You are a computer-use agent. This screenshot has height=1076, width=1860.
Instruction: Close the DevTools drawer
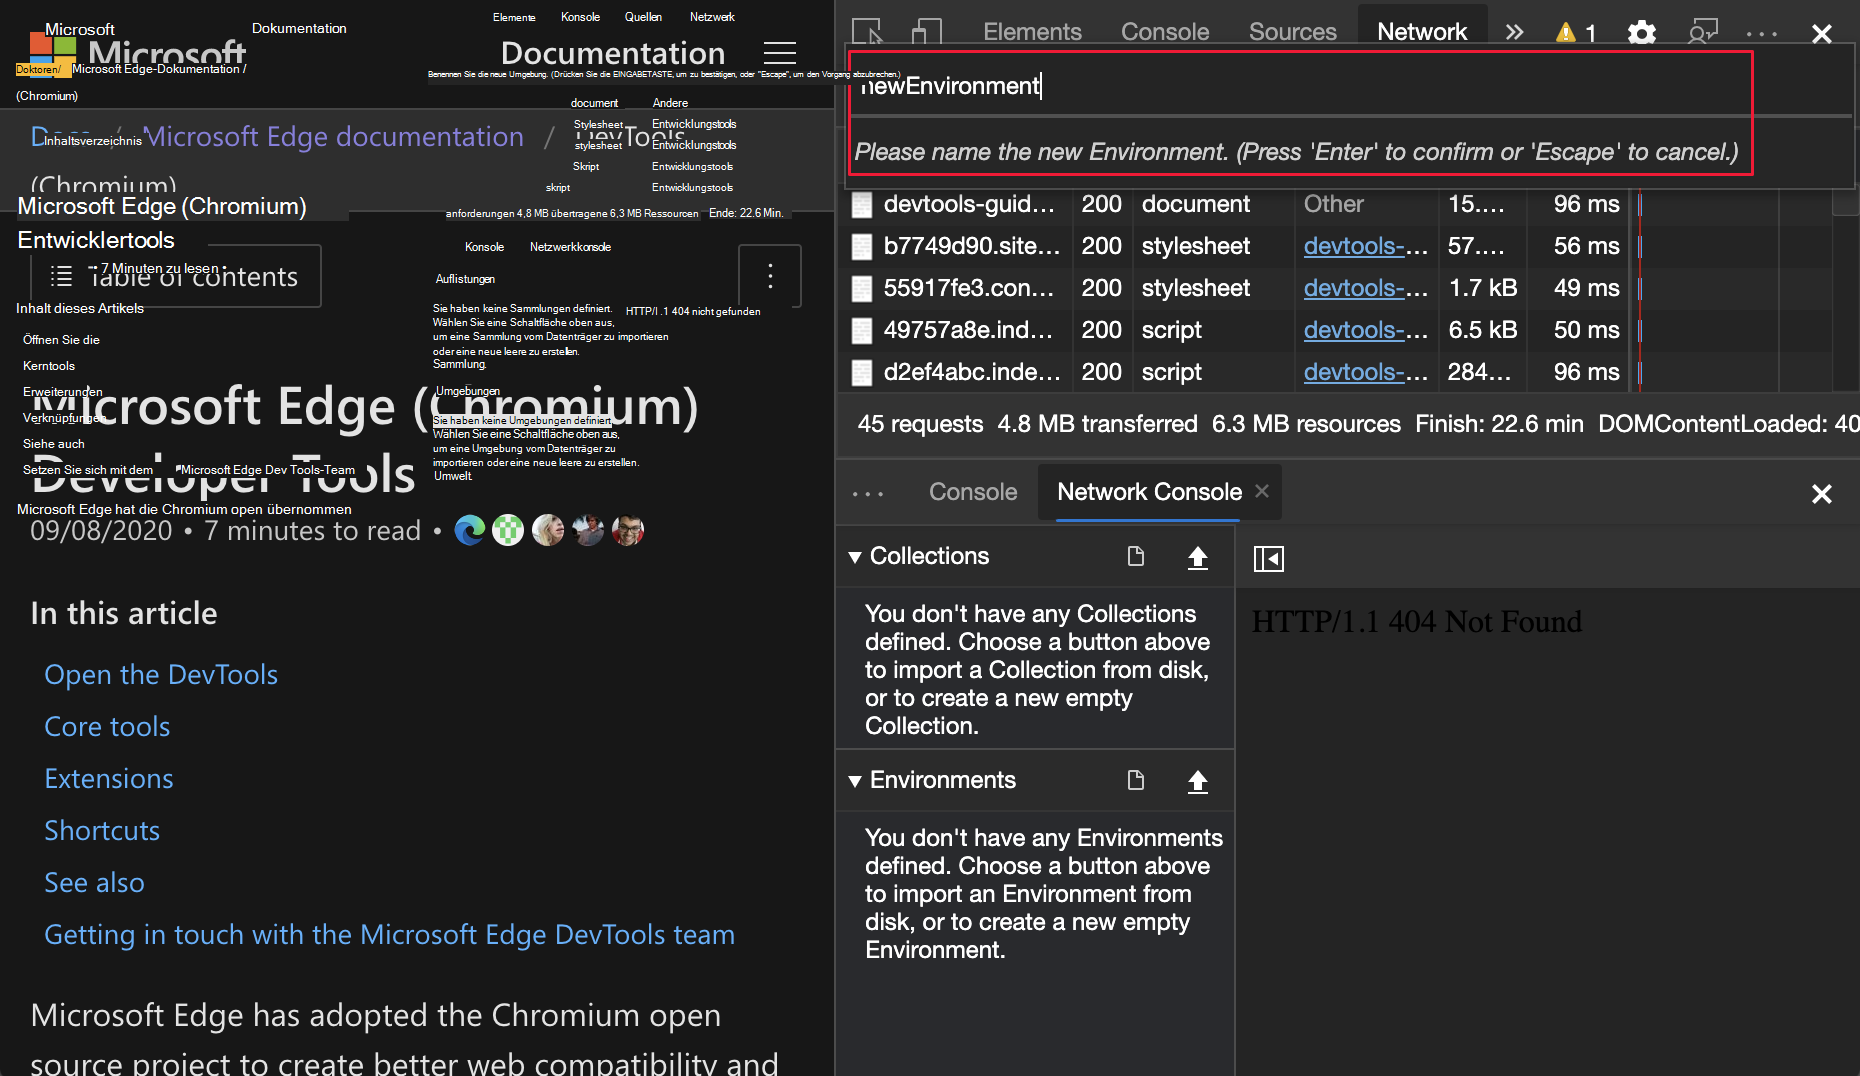tap(1822, 493)
